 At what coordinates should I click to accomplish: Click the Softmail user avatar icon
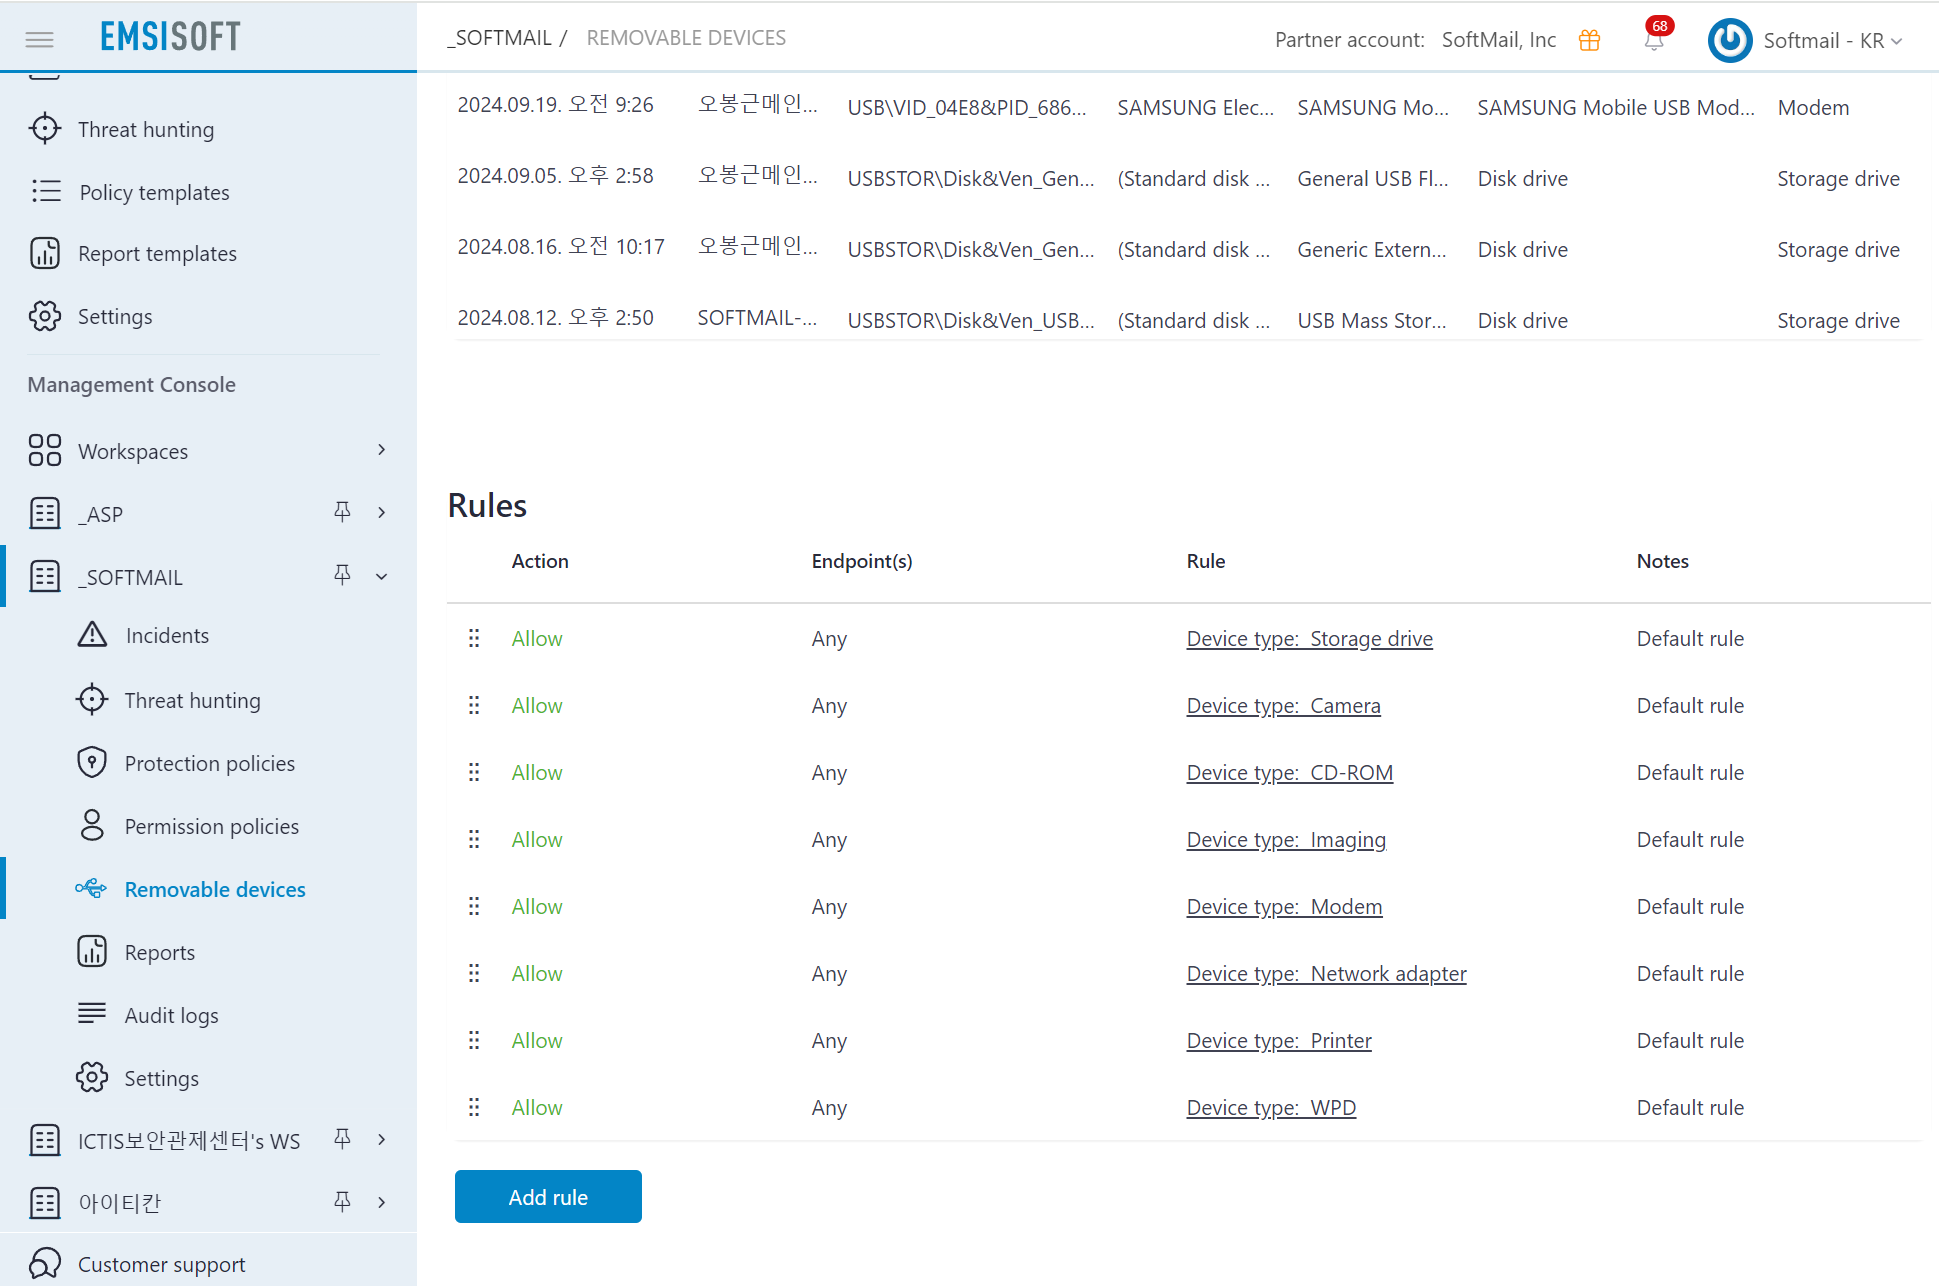[1729, 40]
